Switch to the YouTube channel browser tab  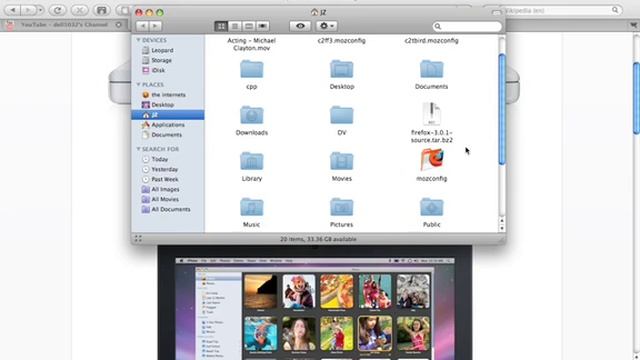[x=64, y=25]
